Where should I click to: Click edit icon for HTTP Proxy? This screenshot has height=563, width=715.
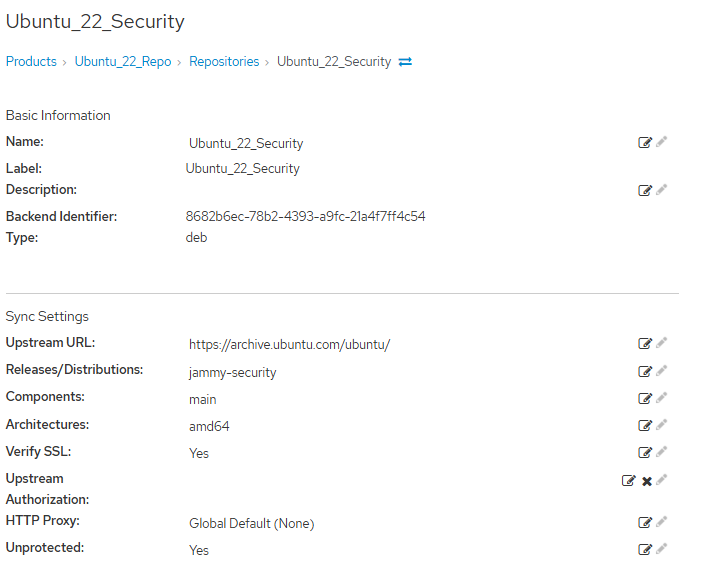tap(645, 522)
